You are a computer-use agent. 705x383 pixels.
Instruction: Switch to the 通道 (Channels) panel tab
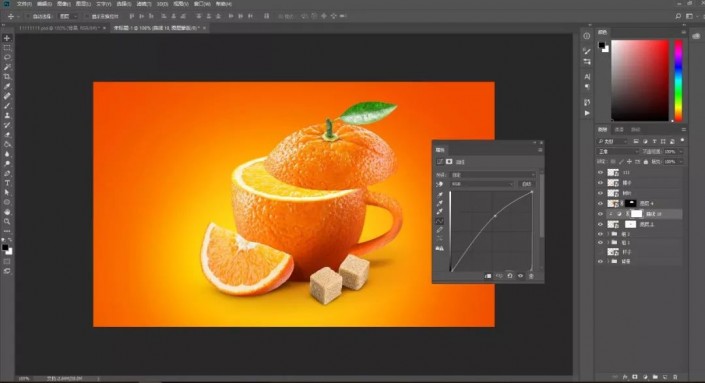[619, 129]
